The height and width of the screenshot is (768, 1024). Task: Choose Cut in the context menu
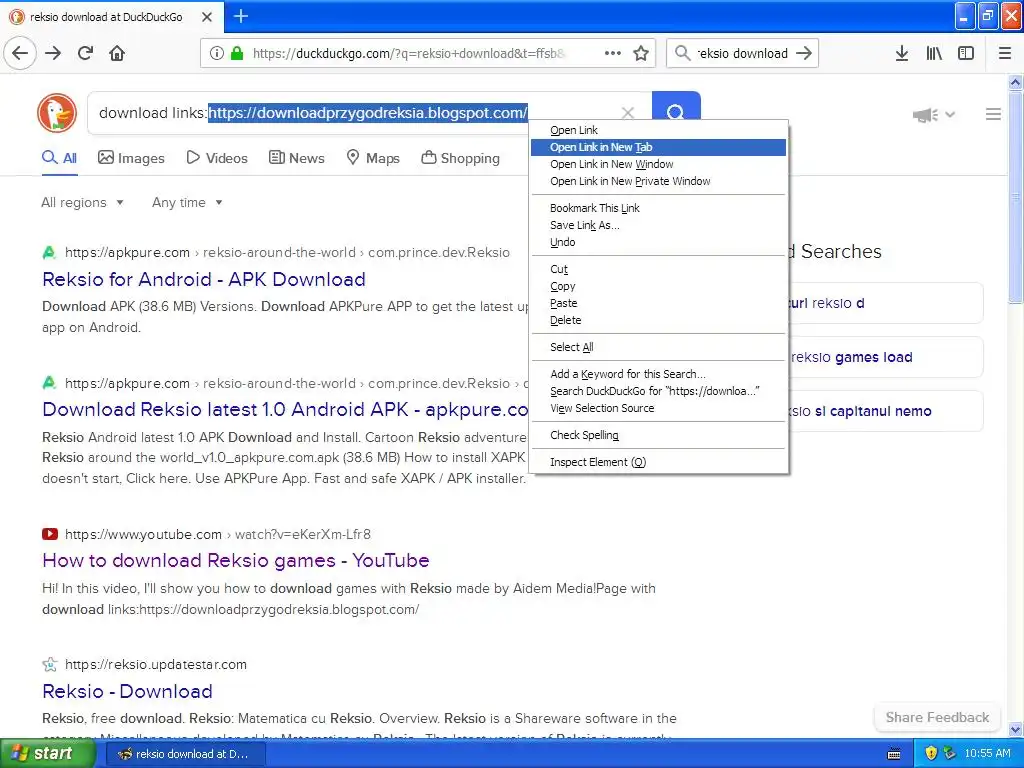pos(658,269)
